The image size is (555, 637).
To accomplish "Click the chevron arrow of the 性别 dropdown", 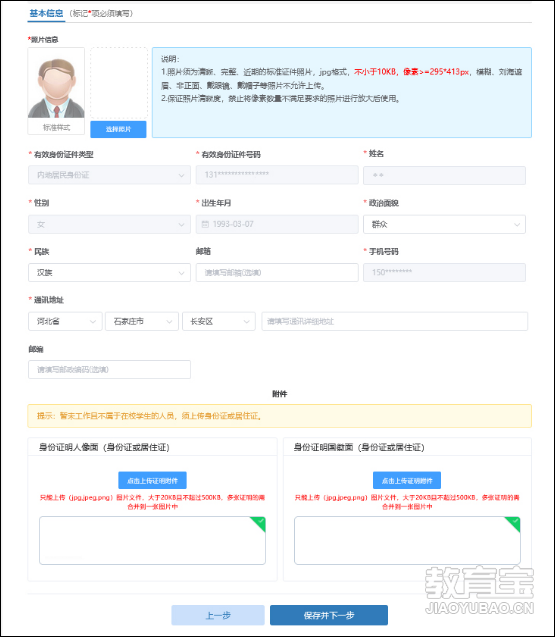I will click(181, 225).
